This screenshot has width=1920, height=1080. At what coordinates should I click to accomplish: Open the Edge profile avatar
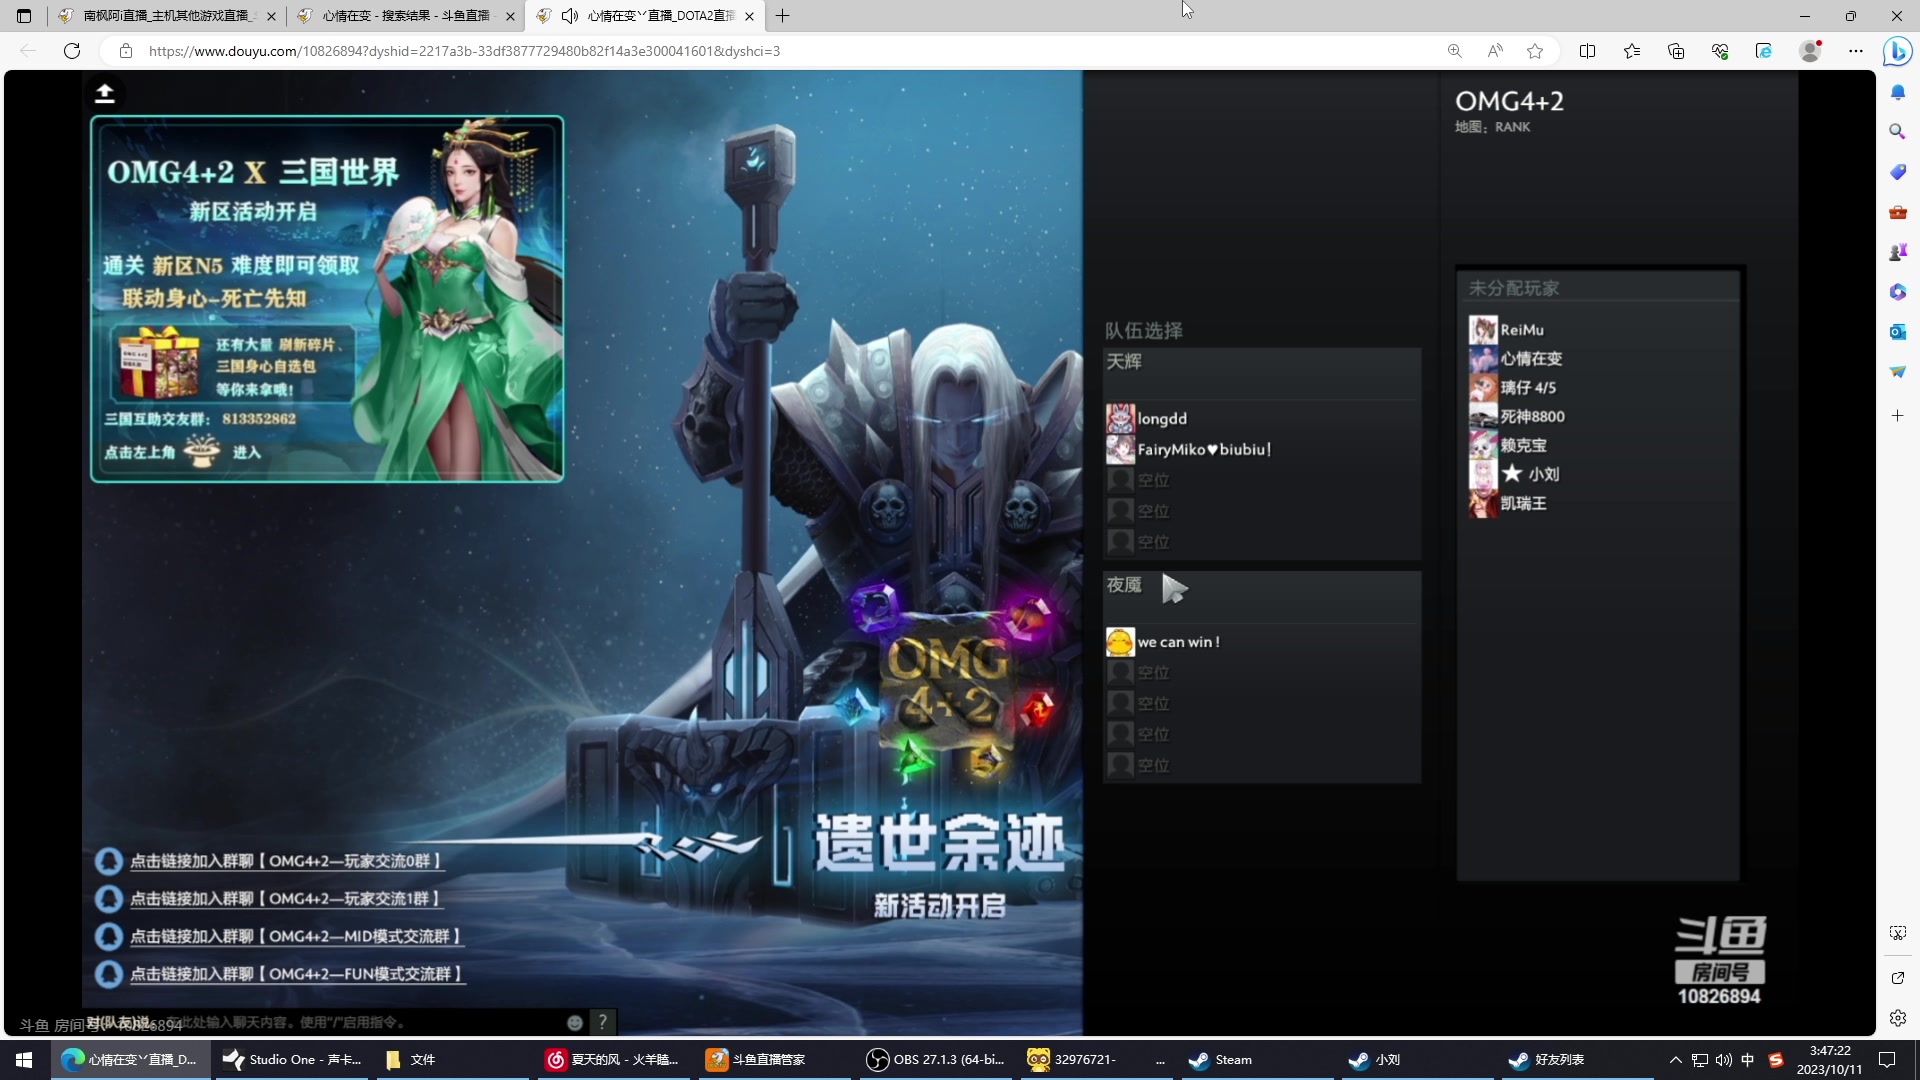tap(1810, 51)
